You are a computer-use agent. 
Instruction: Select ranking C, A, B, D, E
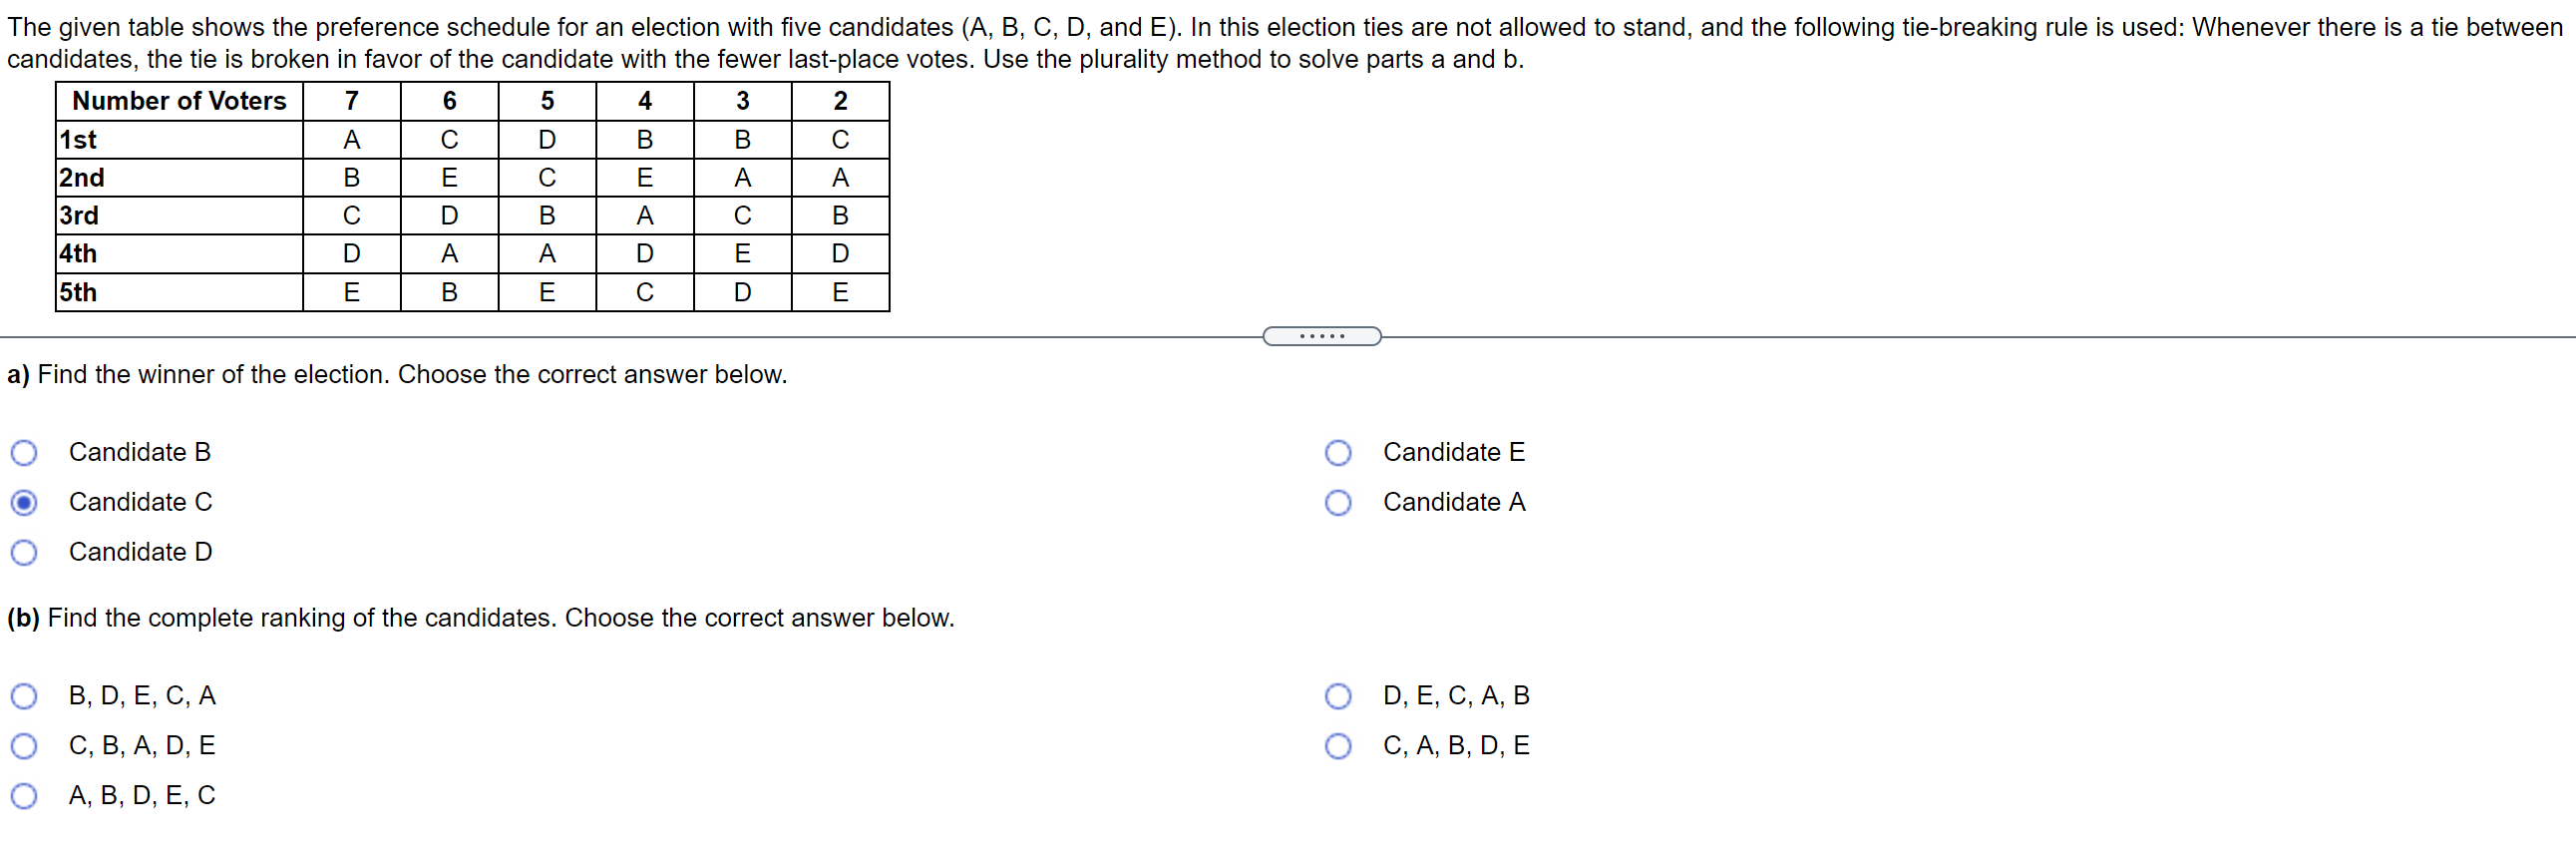[1338, 745]
